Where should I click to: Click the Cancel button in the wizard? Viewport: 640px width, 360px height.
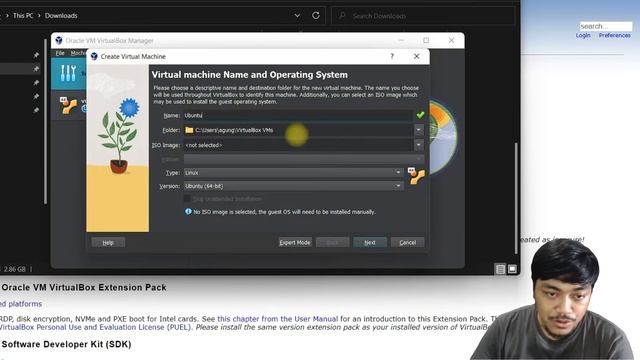407,242
